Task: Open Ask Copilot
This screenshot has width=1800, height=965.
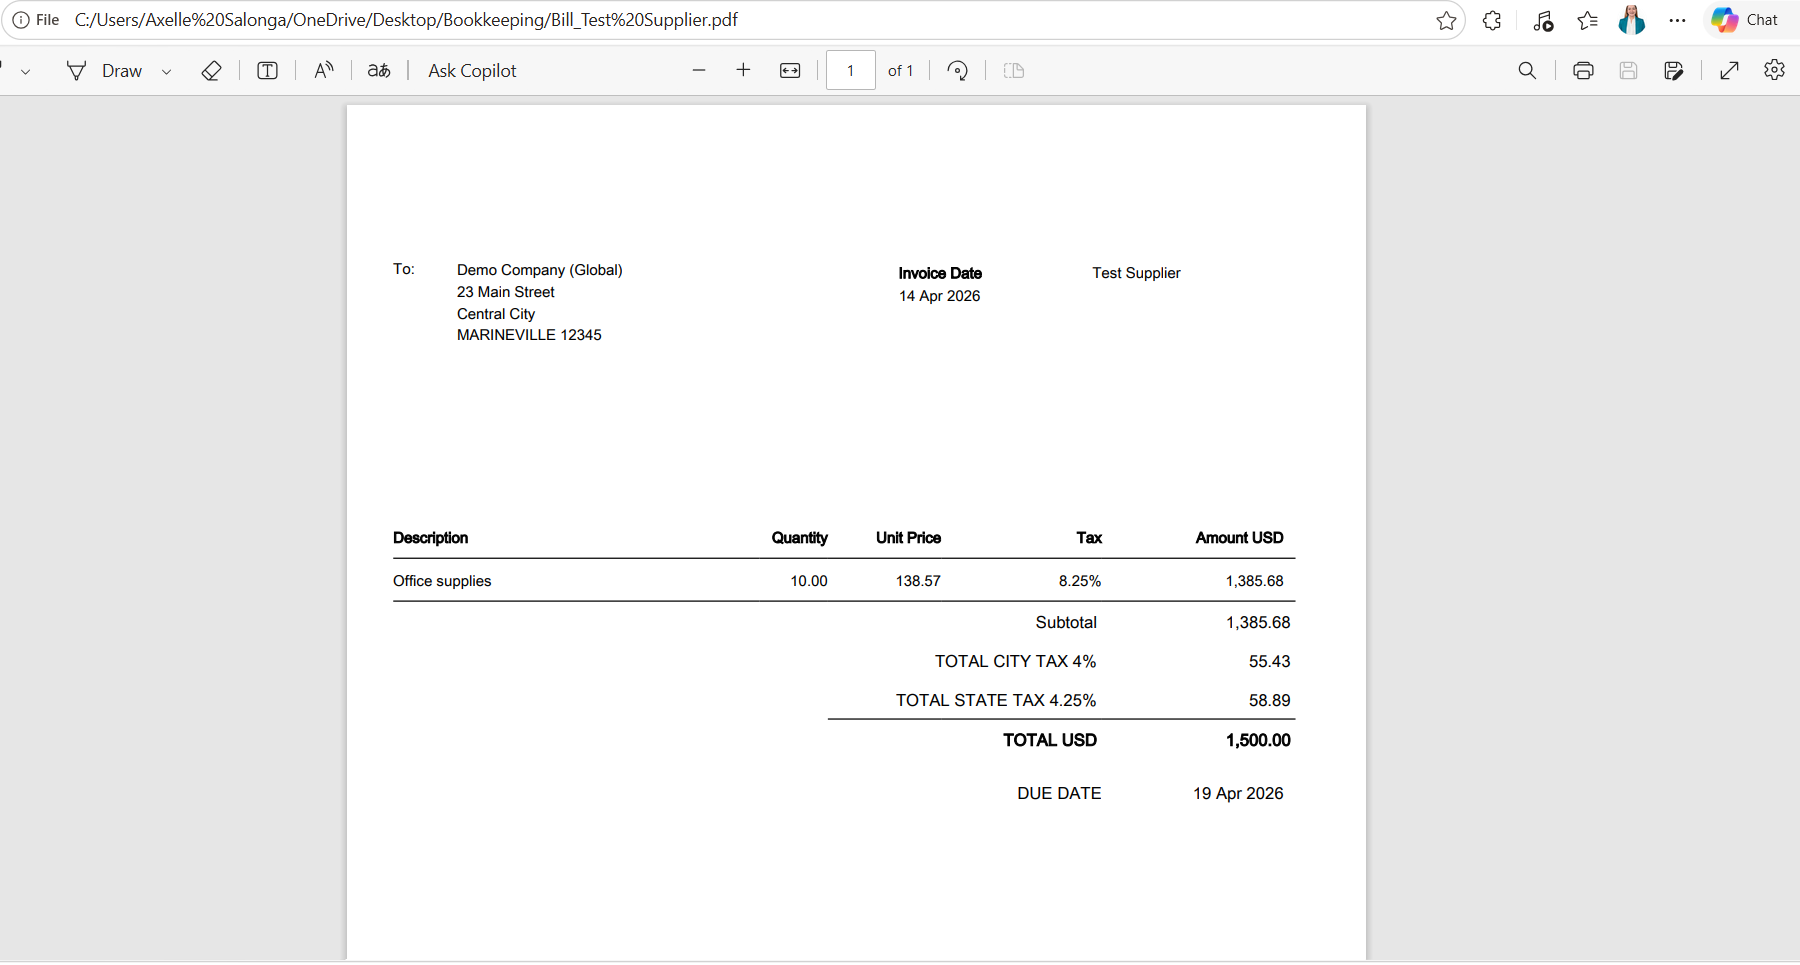Action: pos(472,71)
